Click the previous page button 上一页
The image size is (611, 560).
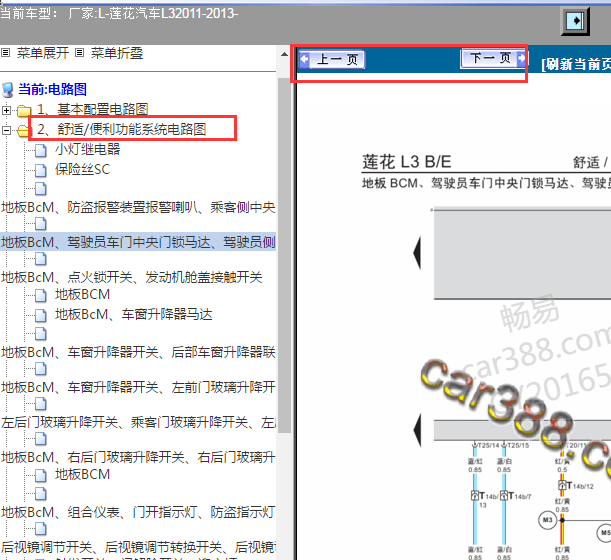(x=332, y=60)
